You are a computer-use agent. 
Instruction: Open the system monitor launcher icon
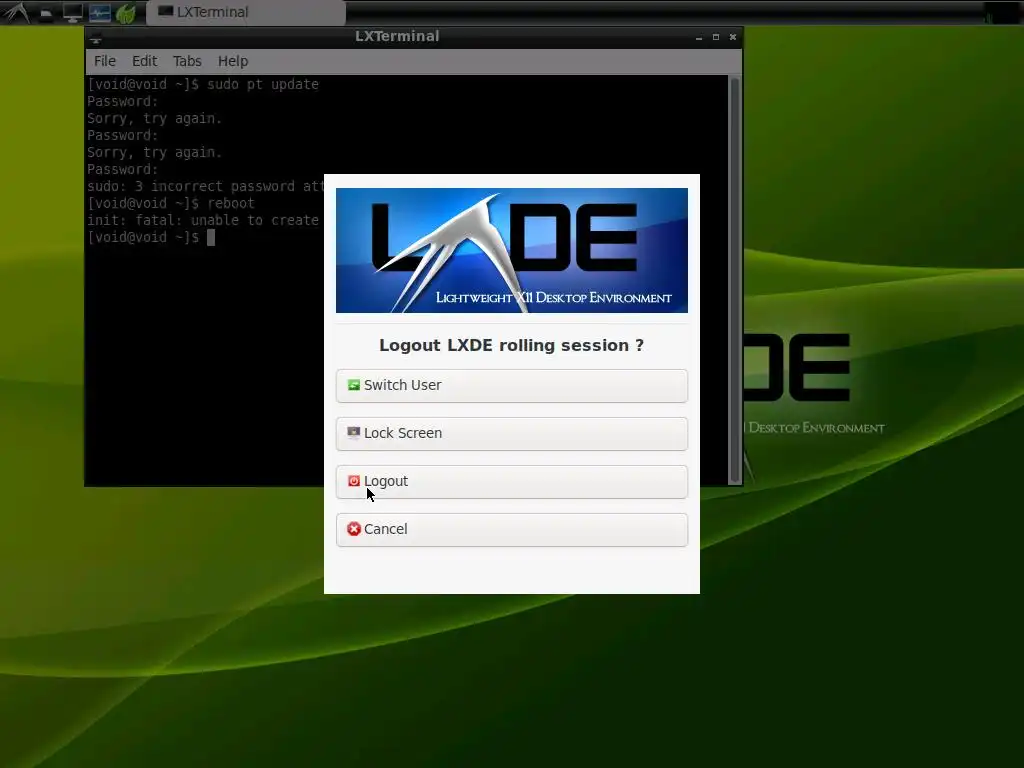pos(99,13)
